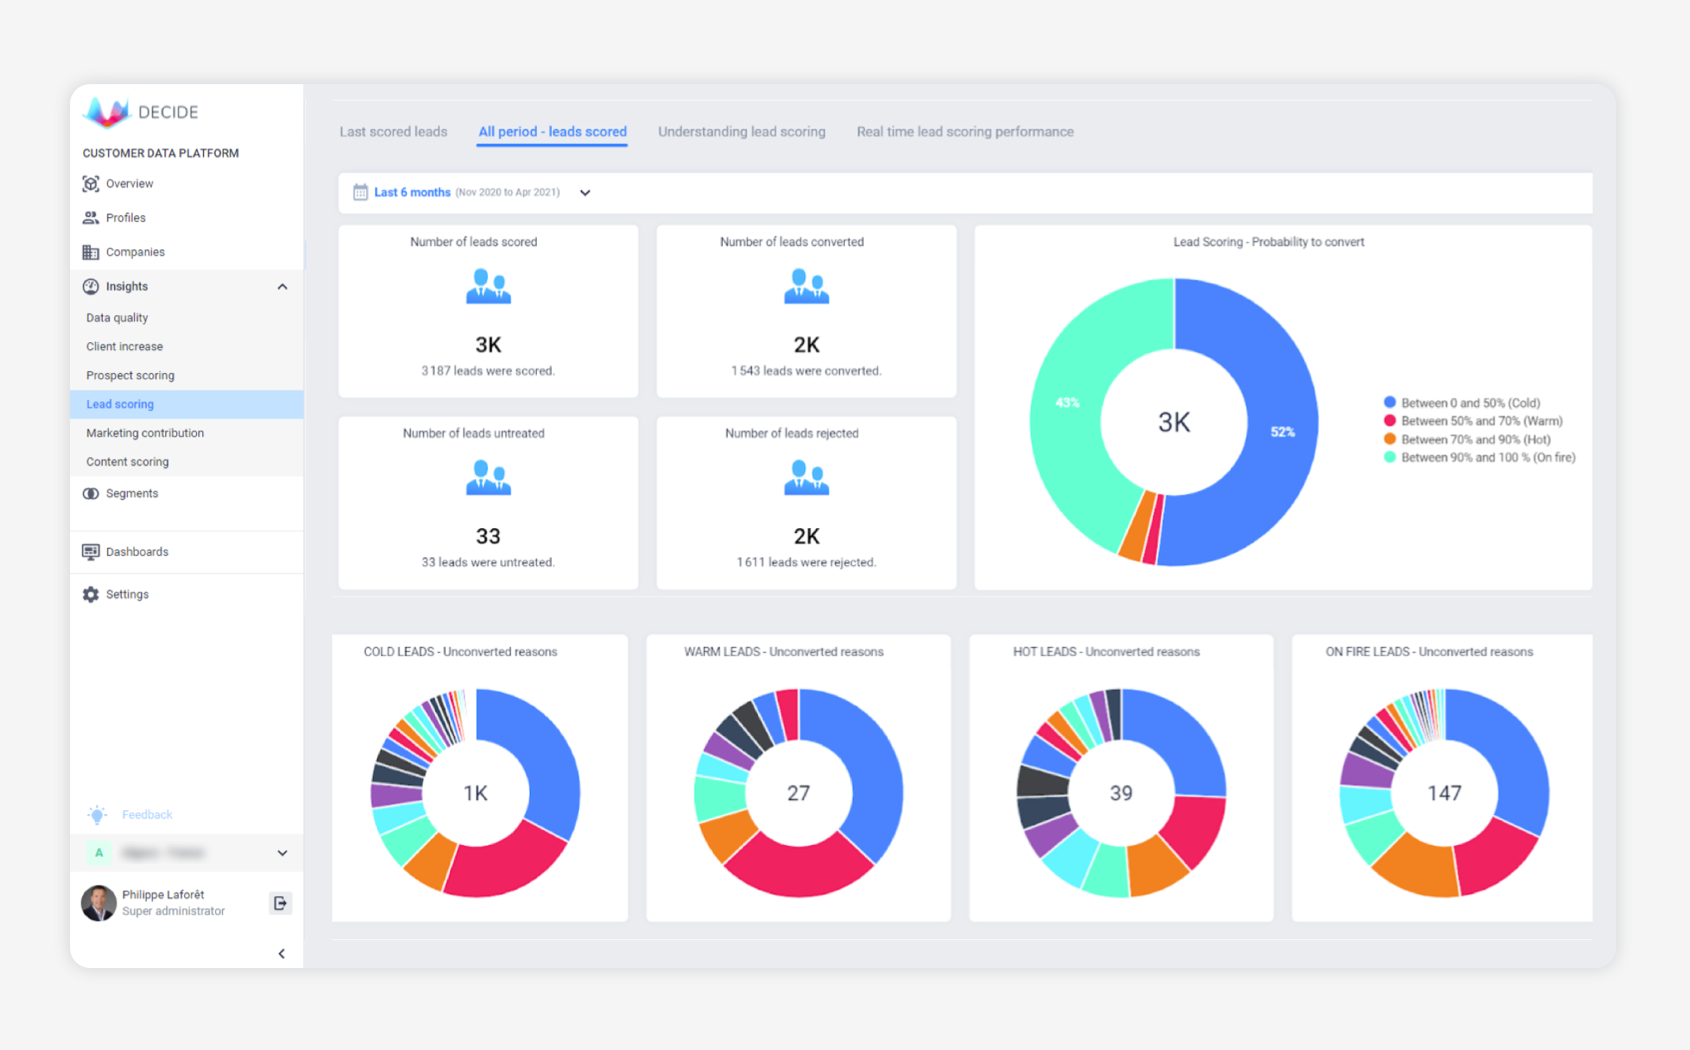Viewport: 1690px width, 1050px height.
Task: Collapse the Insights menu section
Action: pos(282,286)
